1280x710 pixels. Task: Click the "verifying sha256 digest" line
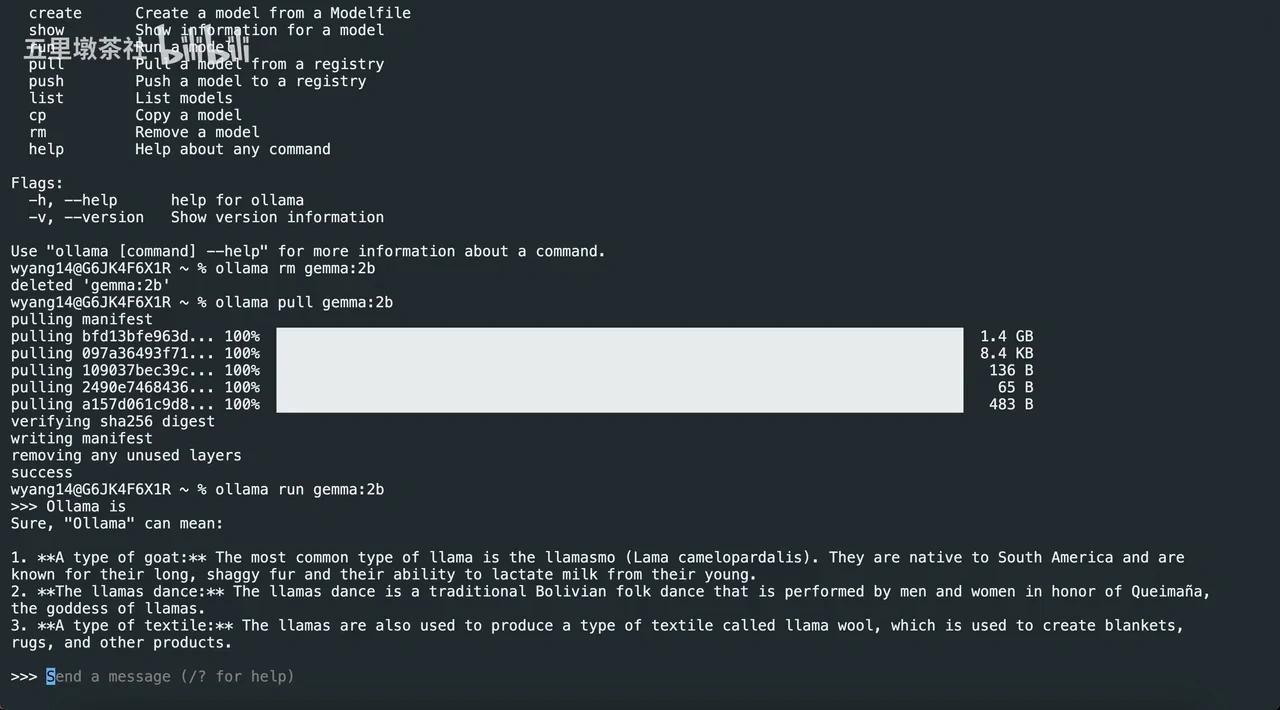click(x=113, y=422)
